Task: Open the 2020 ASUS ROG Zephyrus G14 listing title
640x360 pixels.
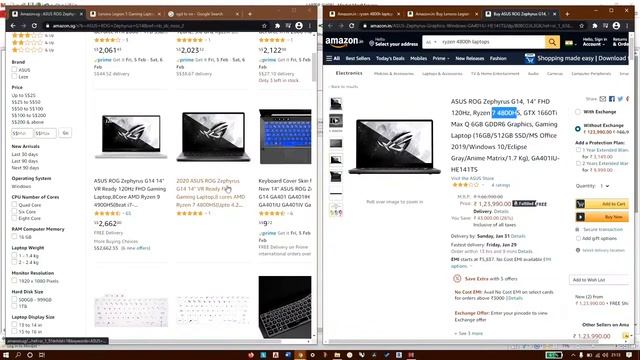Action: tap(211, 193)
